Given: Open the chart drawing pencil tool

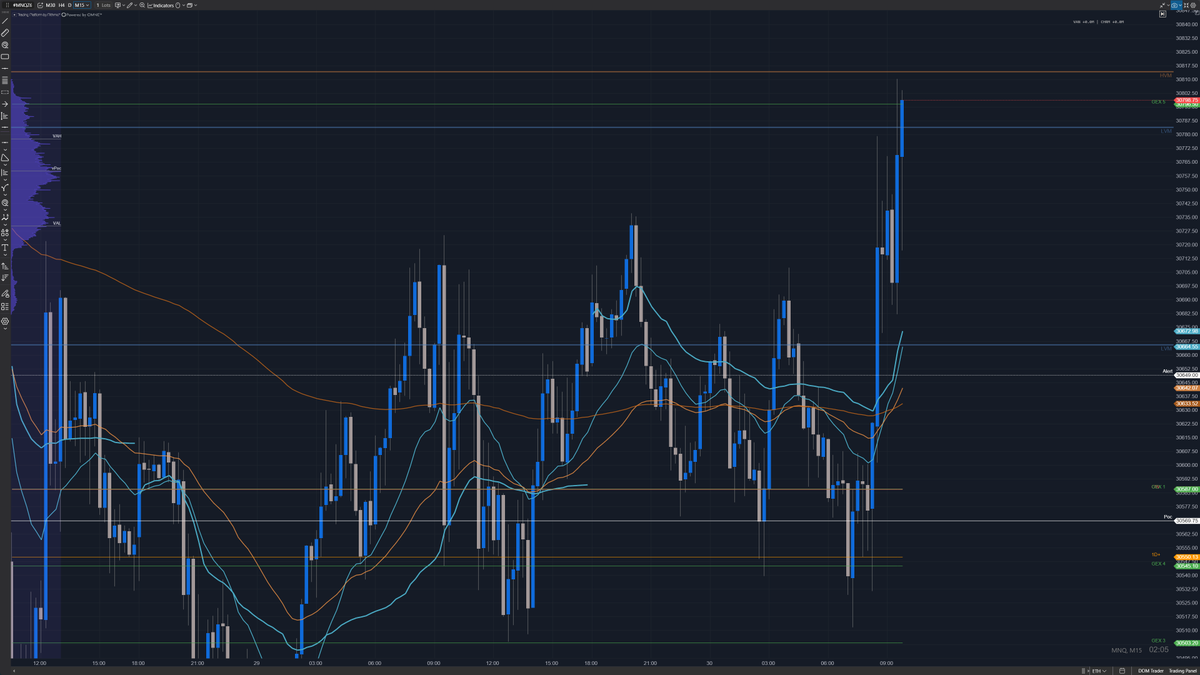Looking at the screenshot, I should pyautogui.click(x=129, y=5).
